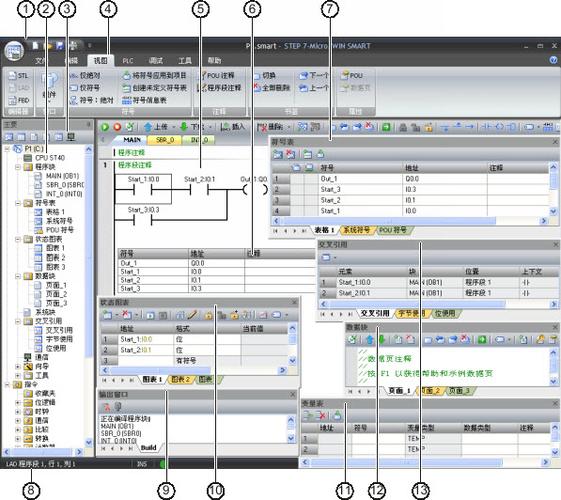Collapse the 状态图表 tree node
The height and width of the screenshot is (500, 561).
(18, 239)
